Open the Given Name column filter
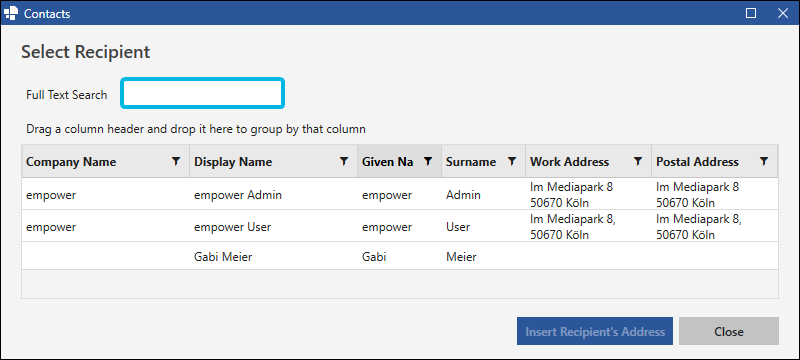 click(429, 162)
